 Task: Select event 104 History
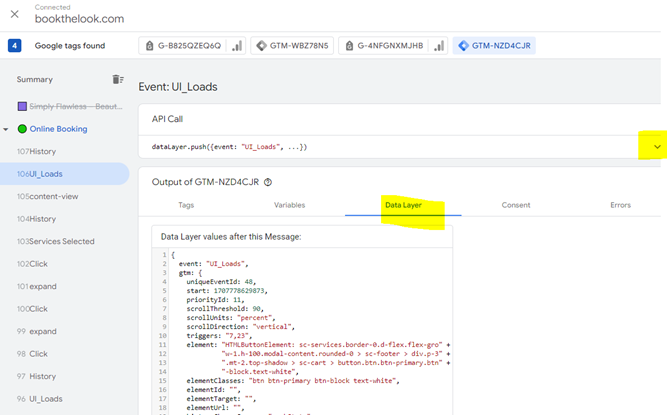click(37, 219)
